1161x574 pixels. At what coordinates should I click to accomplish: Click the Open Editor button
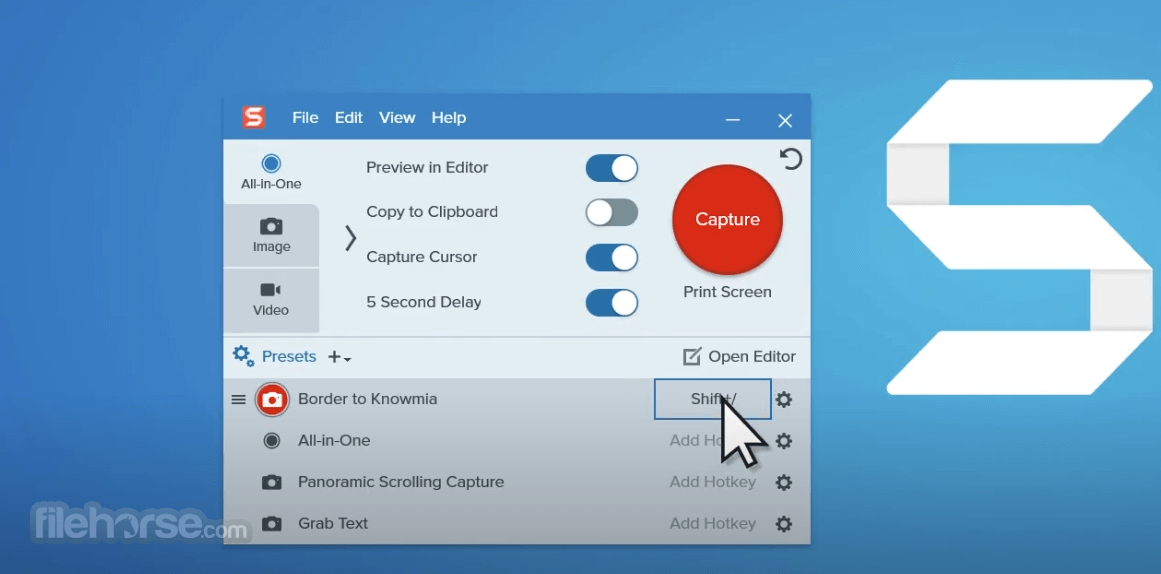[739, 356]
